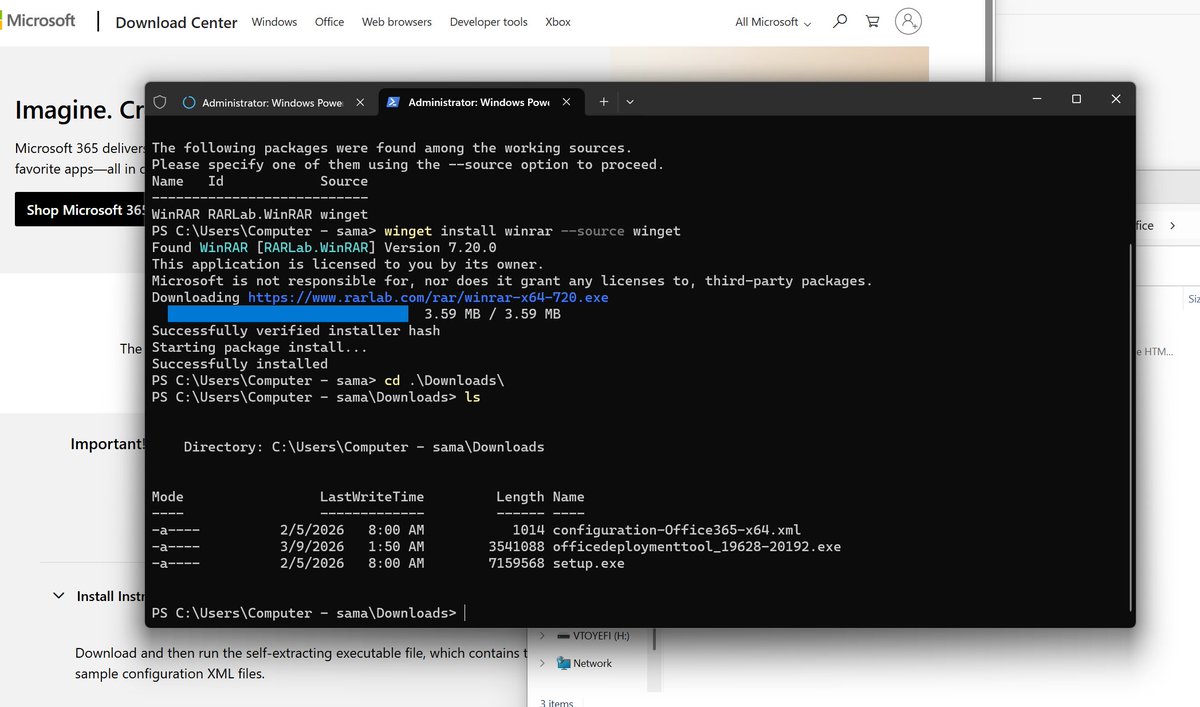
Task: Click the blue download progress bar
Action: point(288,314)
